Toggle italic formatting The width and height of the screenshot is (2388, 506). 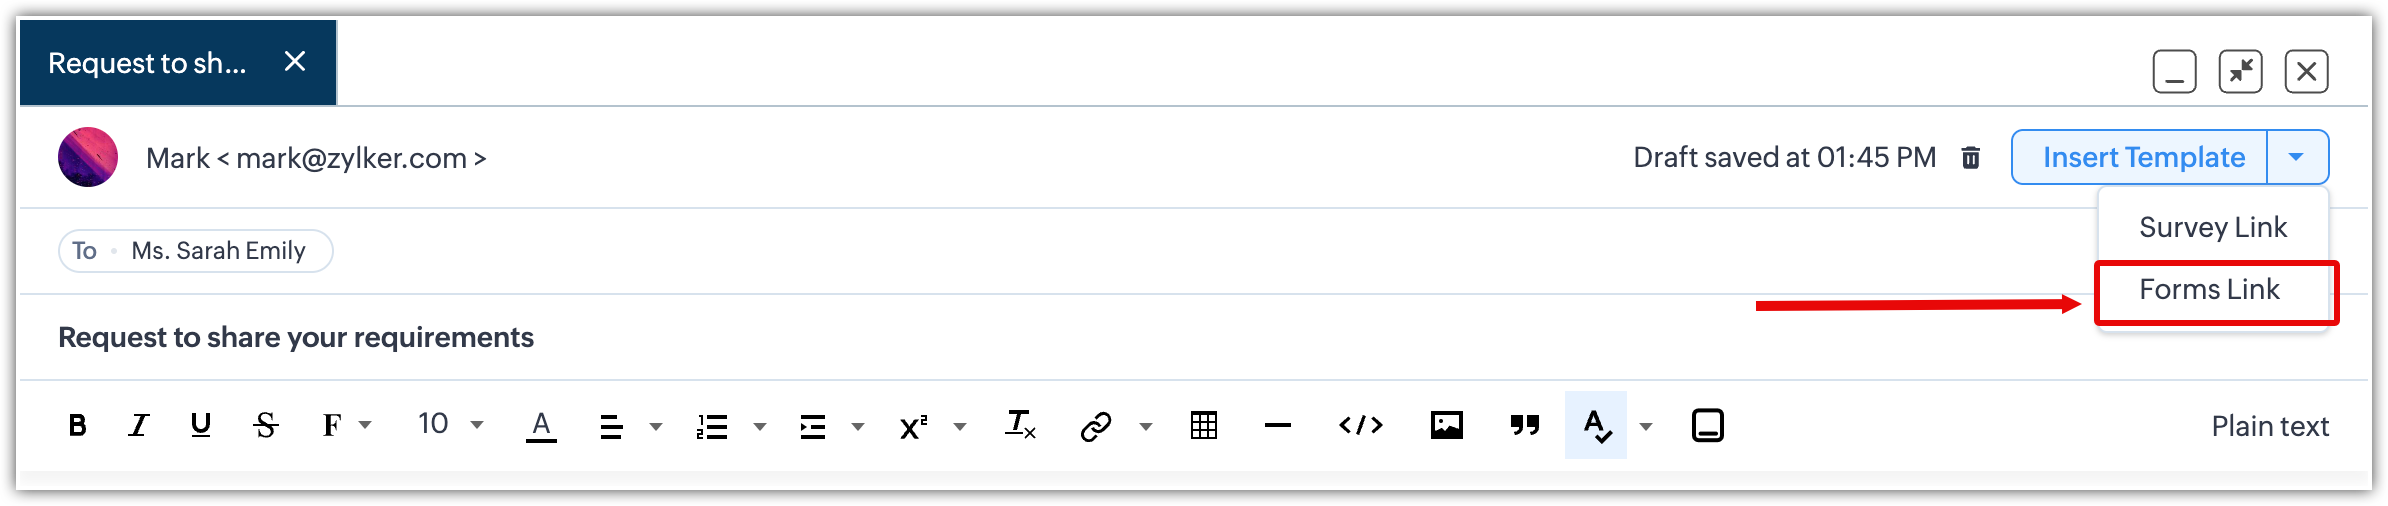(139, 426)
